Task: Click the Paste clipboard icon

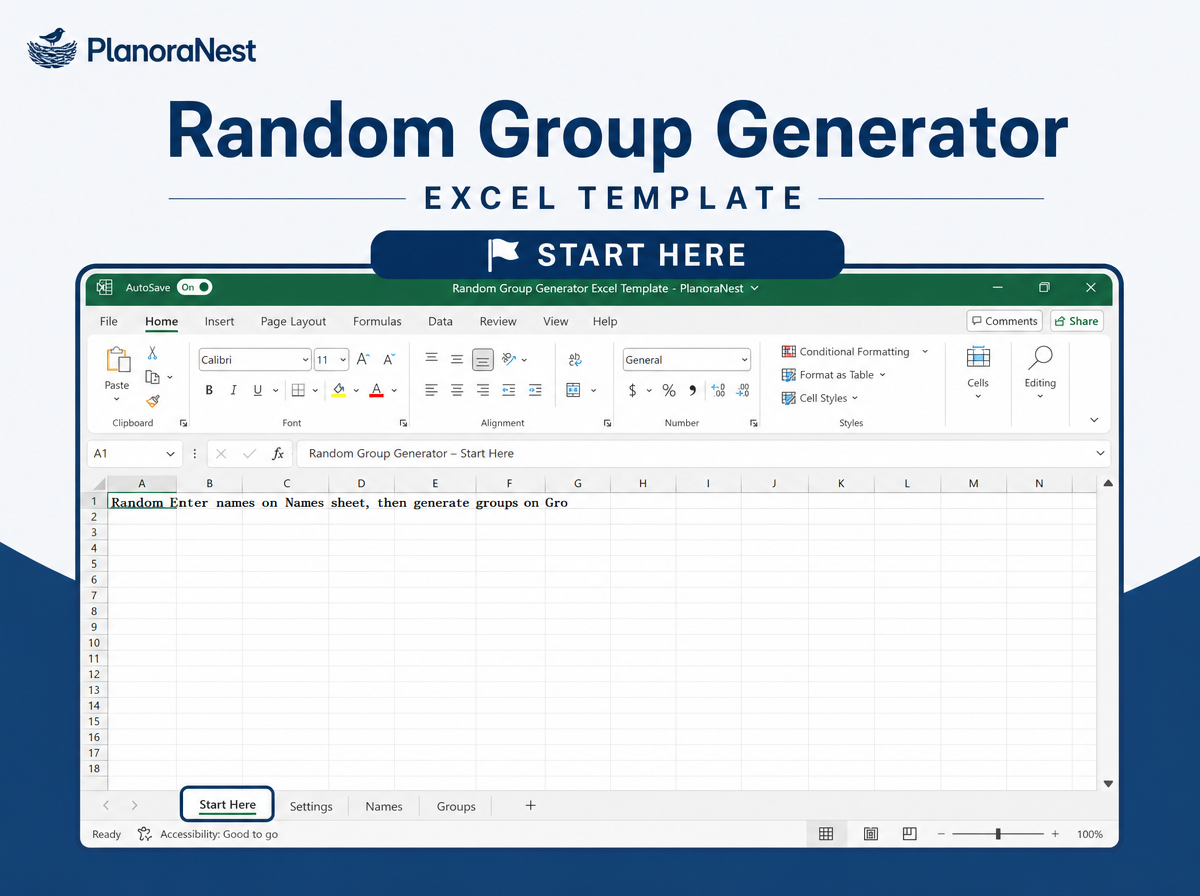Action: pyautogui.click(x=117, y=359)
